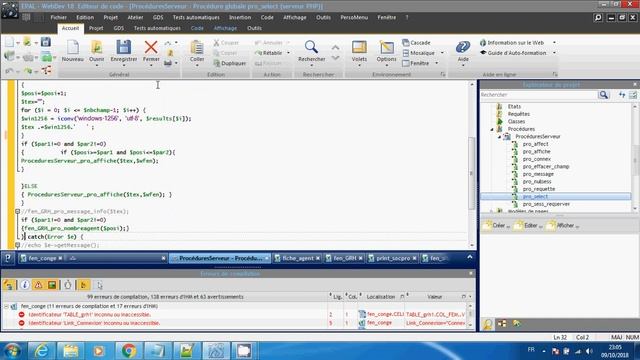Image resolution: width=640 pixels, height=360 pixels.
Task: Click the quick-access save disk icon
Action: (46, 42)
